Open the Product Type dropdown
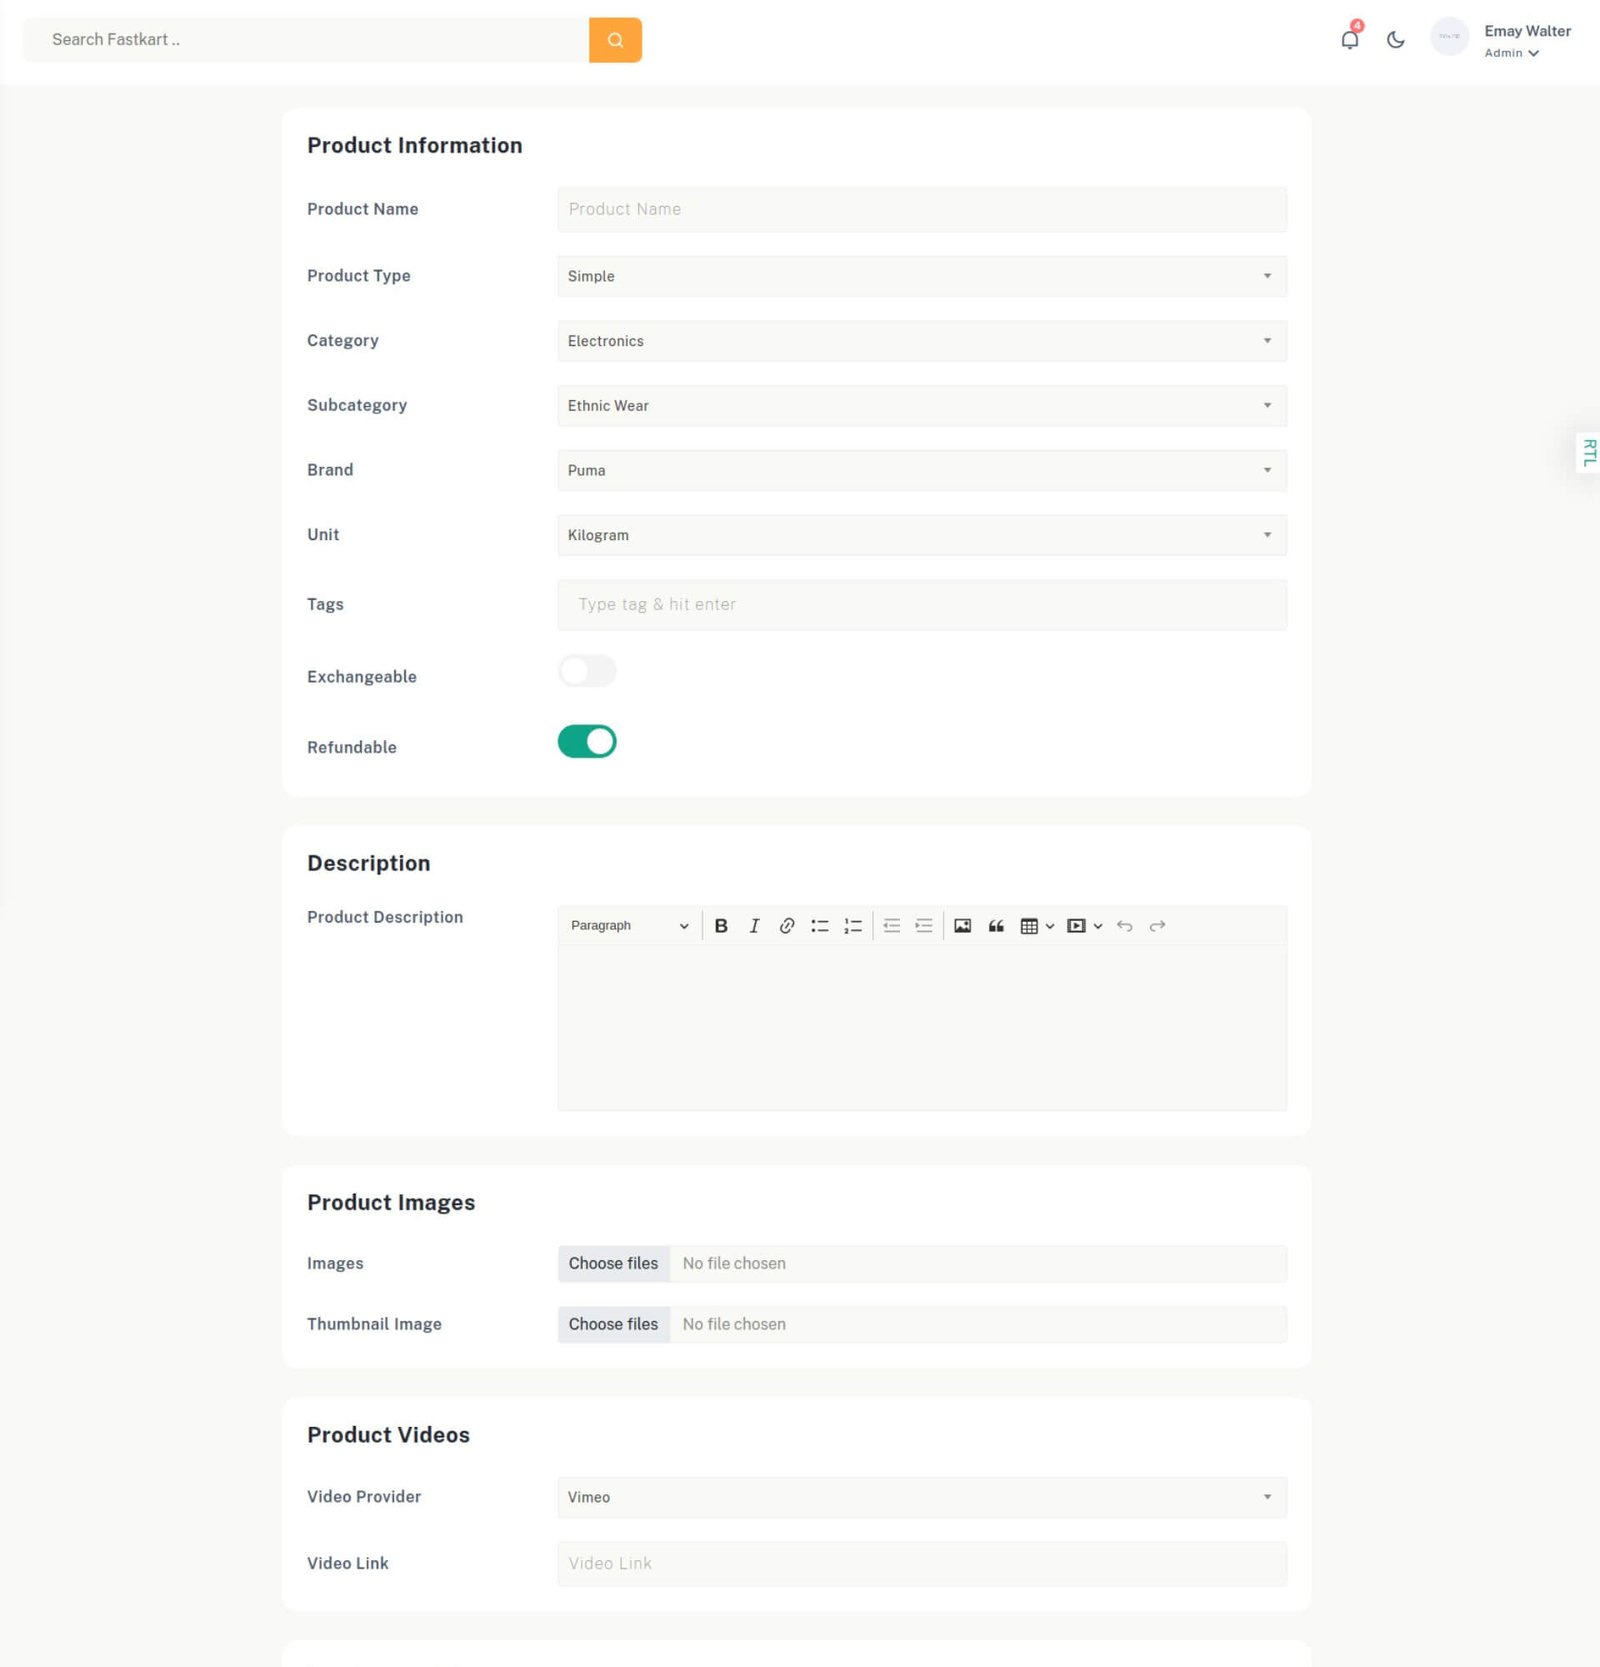This screenshot has height=1667, width=1600. [x=921, y=276]
